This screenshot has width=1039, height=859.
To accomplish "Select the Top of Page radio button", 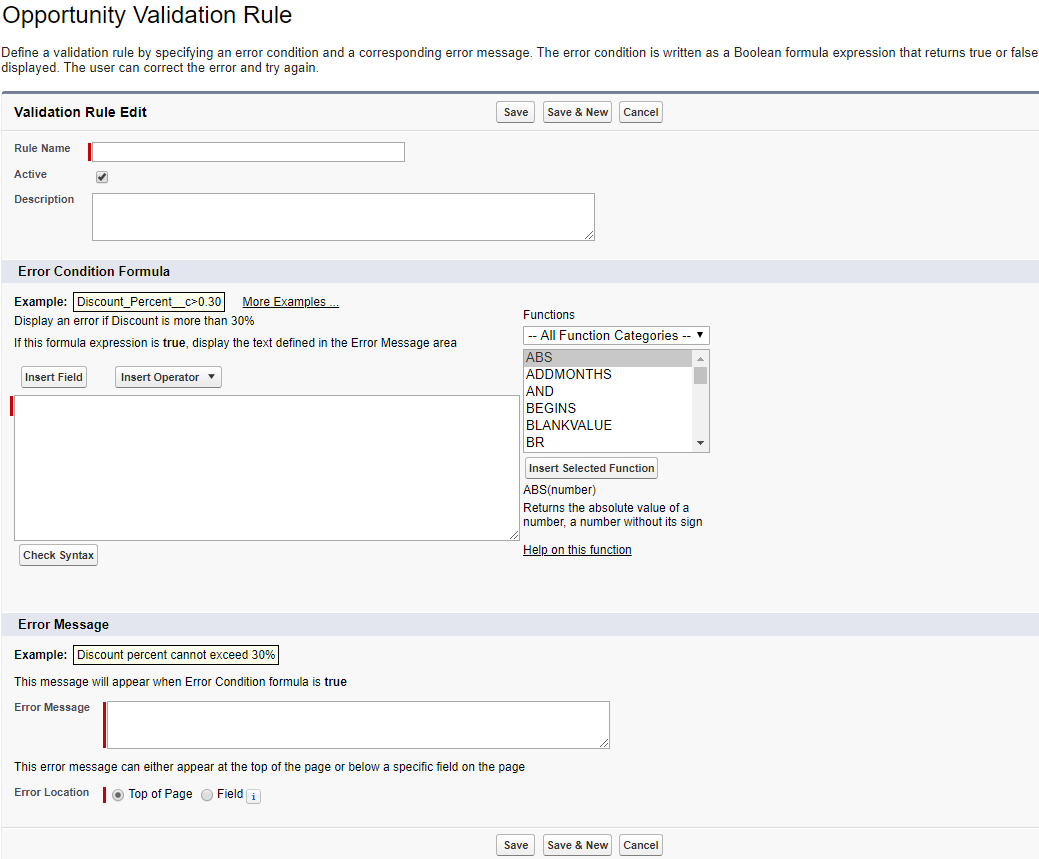I will click(118, 794).
